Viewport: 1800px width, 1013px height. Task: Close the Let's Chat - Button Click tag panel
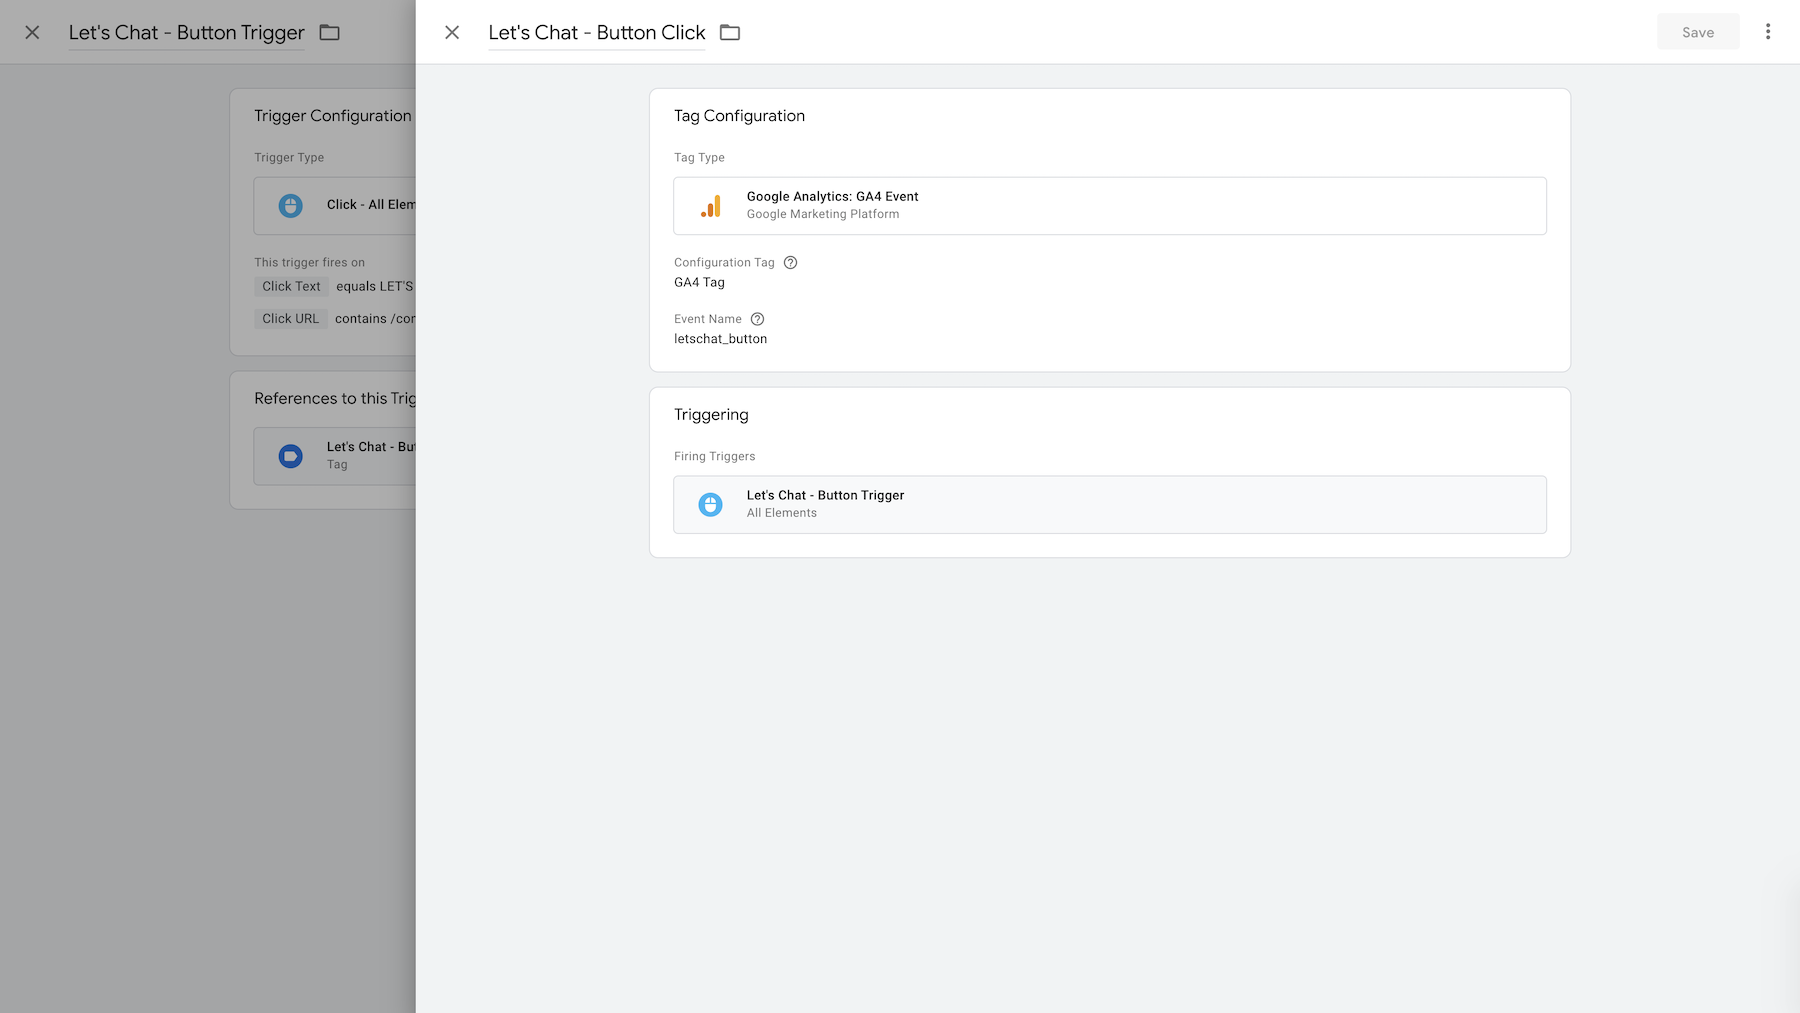[x=452, y=33]
